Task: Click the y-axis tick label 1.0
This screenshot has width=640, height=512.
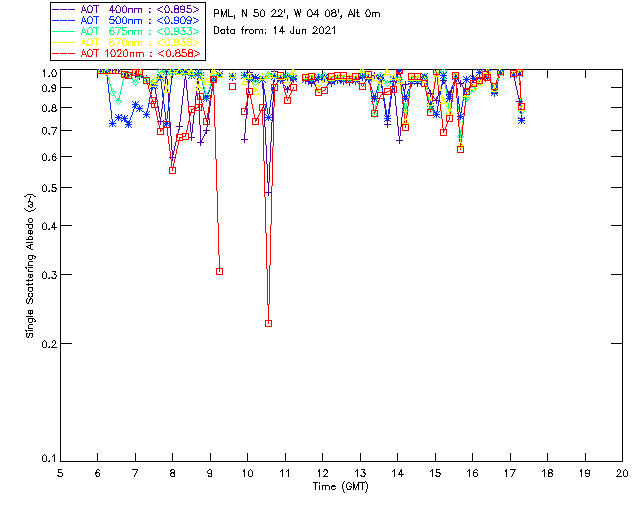Action: [x=49, y=73]
